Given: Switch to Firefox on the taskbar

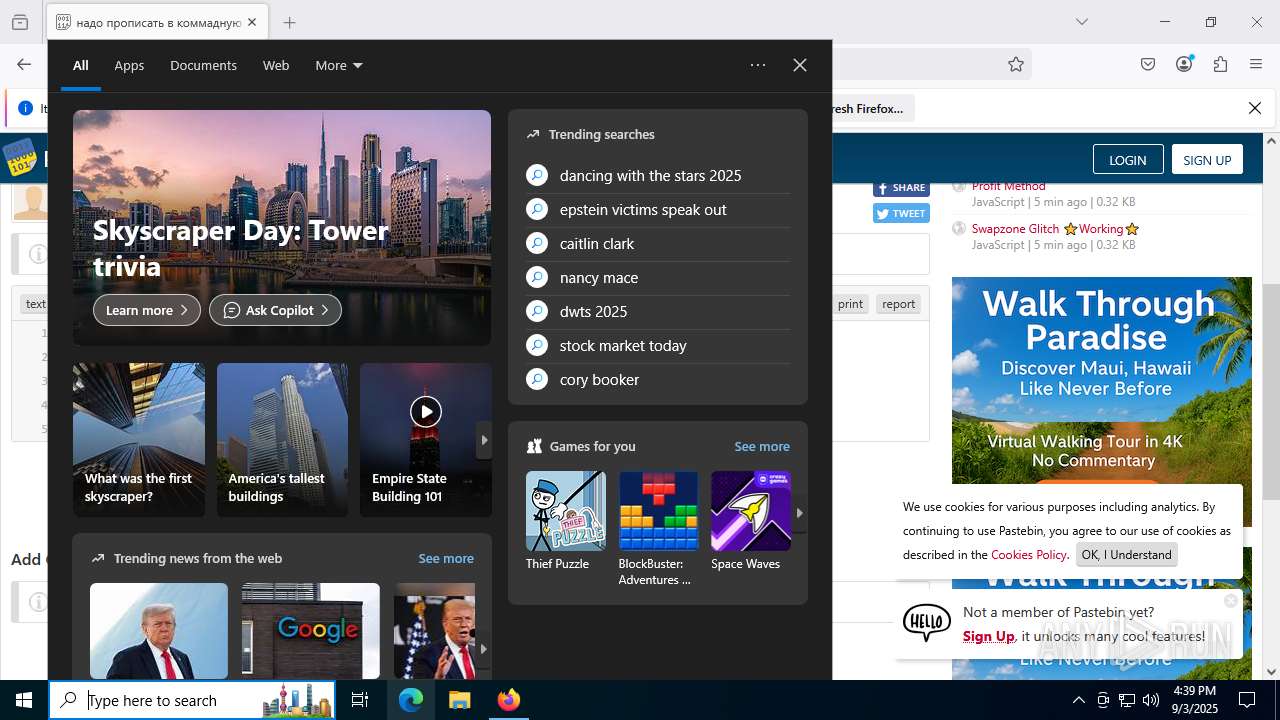Looking at the screenshot, I should tap(508, 700).
